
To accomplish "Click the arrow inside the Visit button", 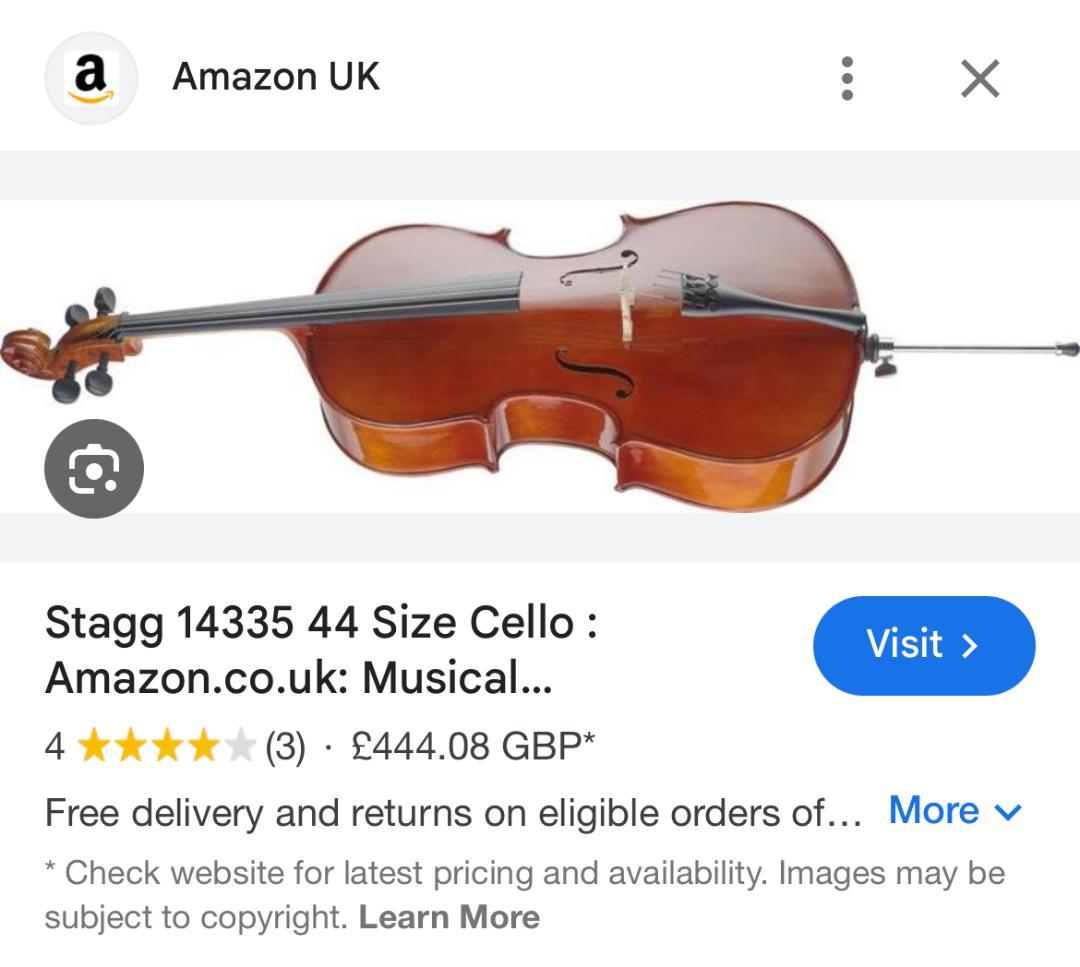I will (968, 646).
